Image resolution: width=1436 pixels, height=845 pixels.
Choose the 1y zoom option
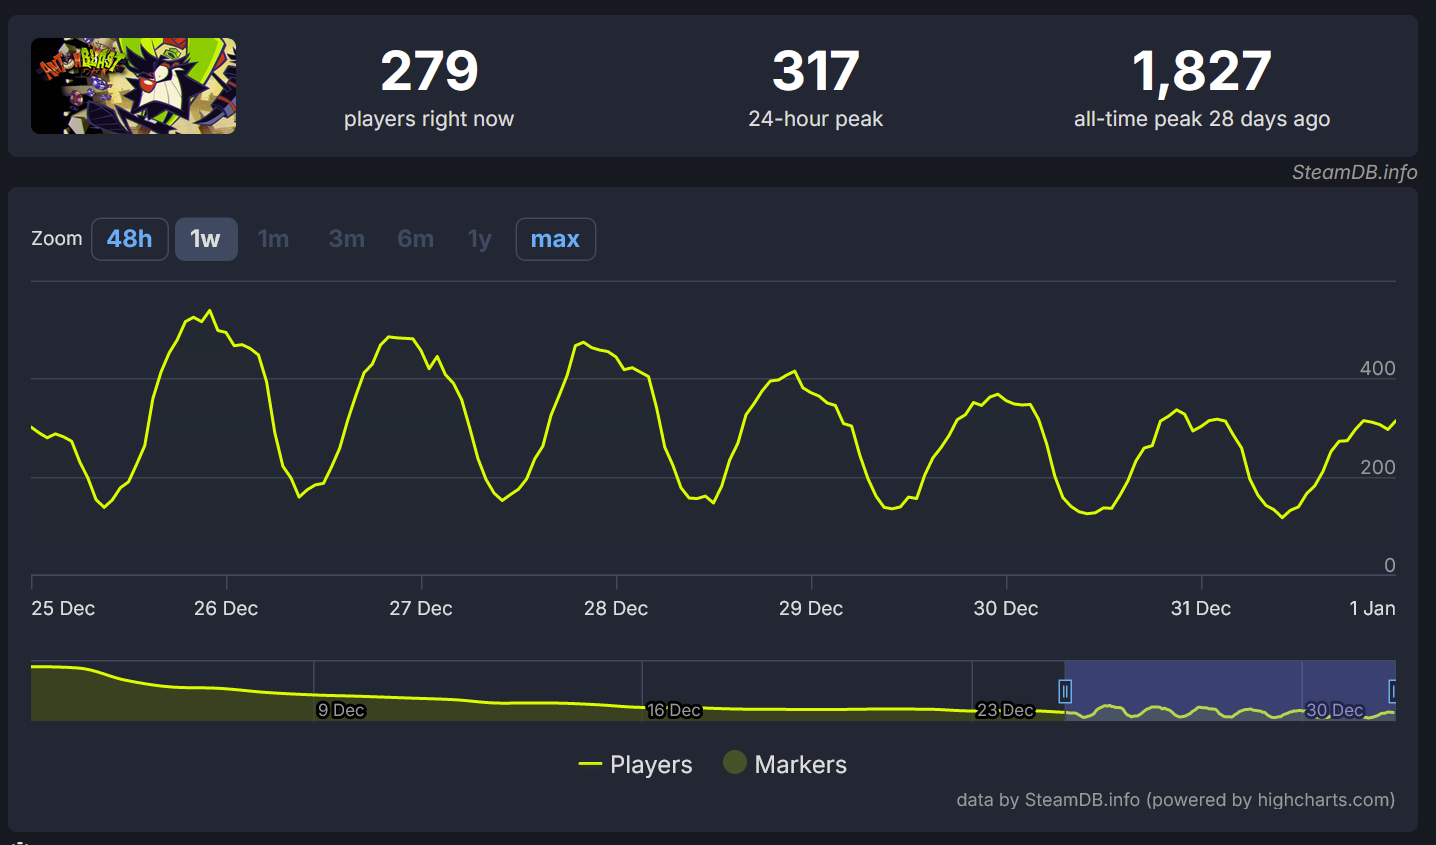(x=480, y=239)
